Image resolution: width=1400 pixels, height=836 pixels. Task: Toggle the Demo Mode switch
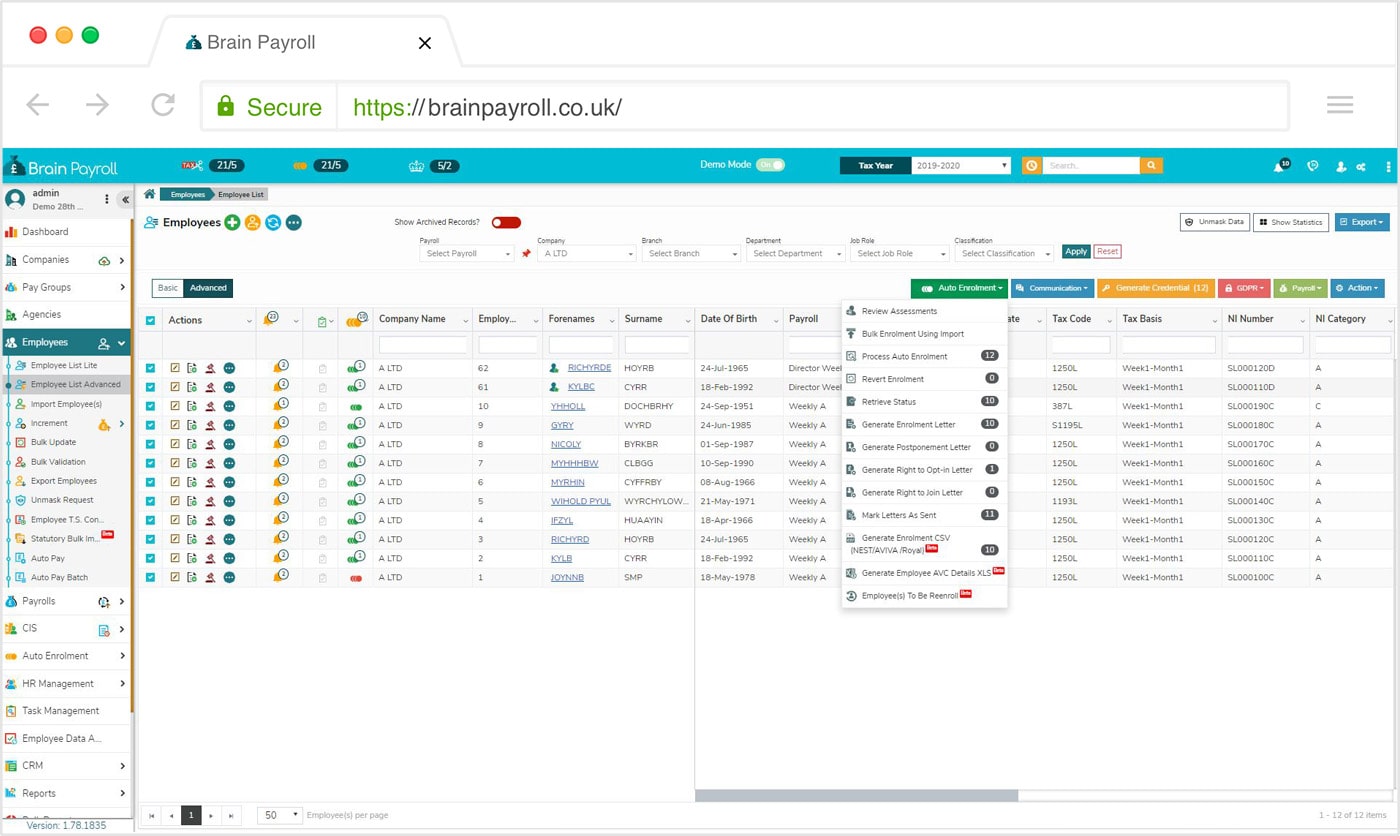[x=770, y=165]
